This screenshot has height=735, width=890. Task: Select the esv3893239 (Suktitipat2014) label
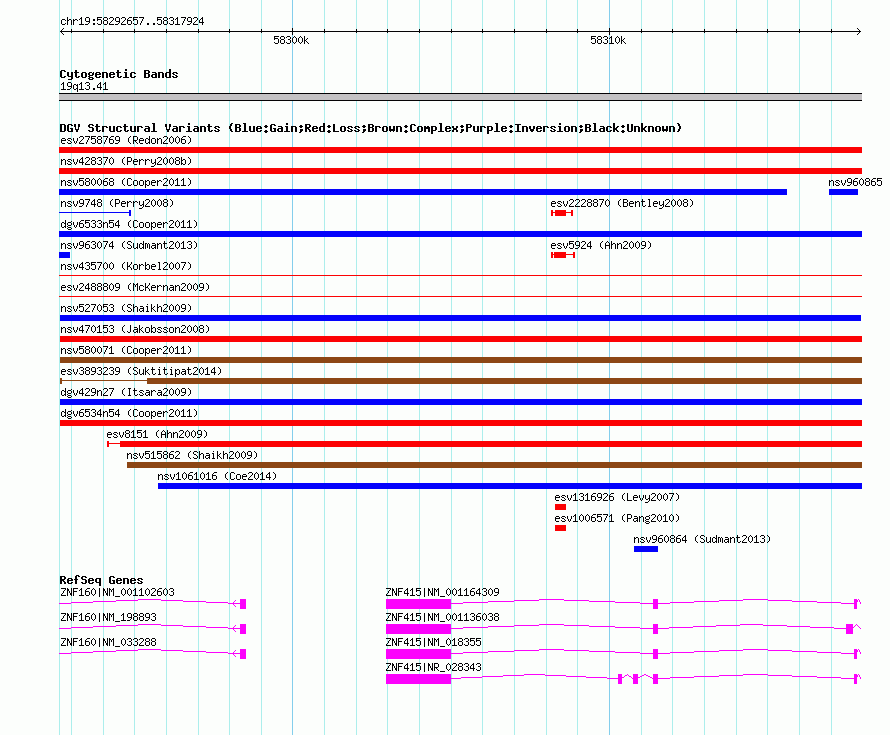(x=141, y=371)
